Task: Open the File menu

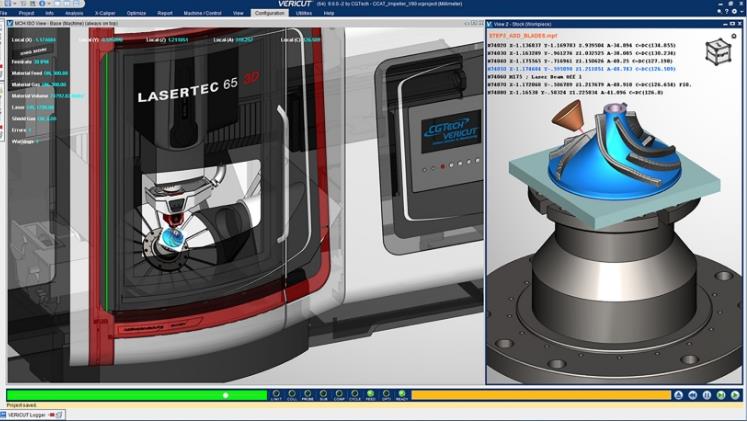Action: pos(4,13)
